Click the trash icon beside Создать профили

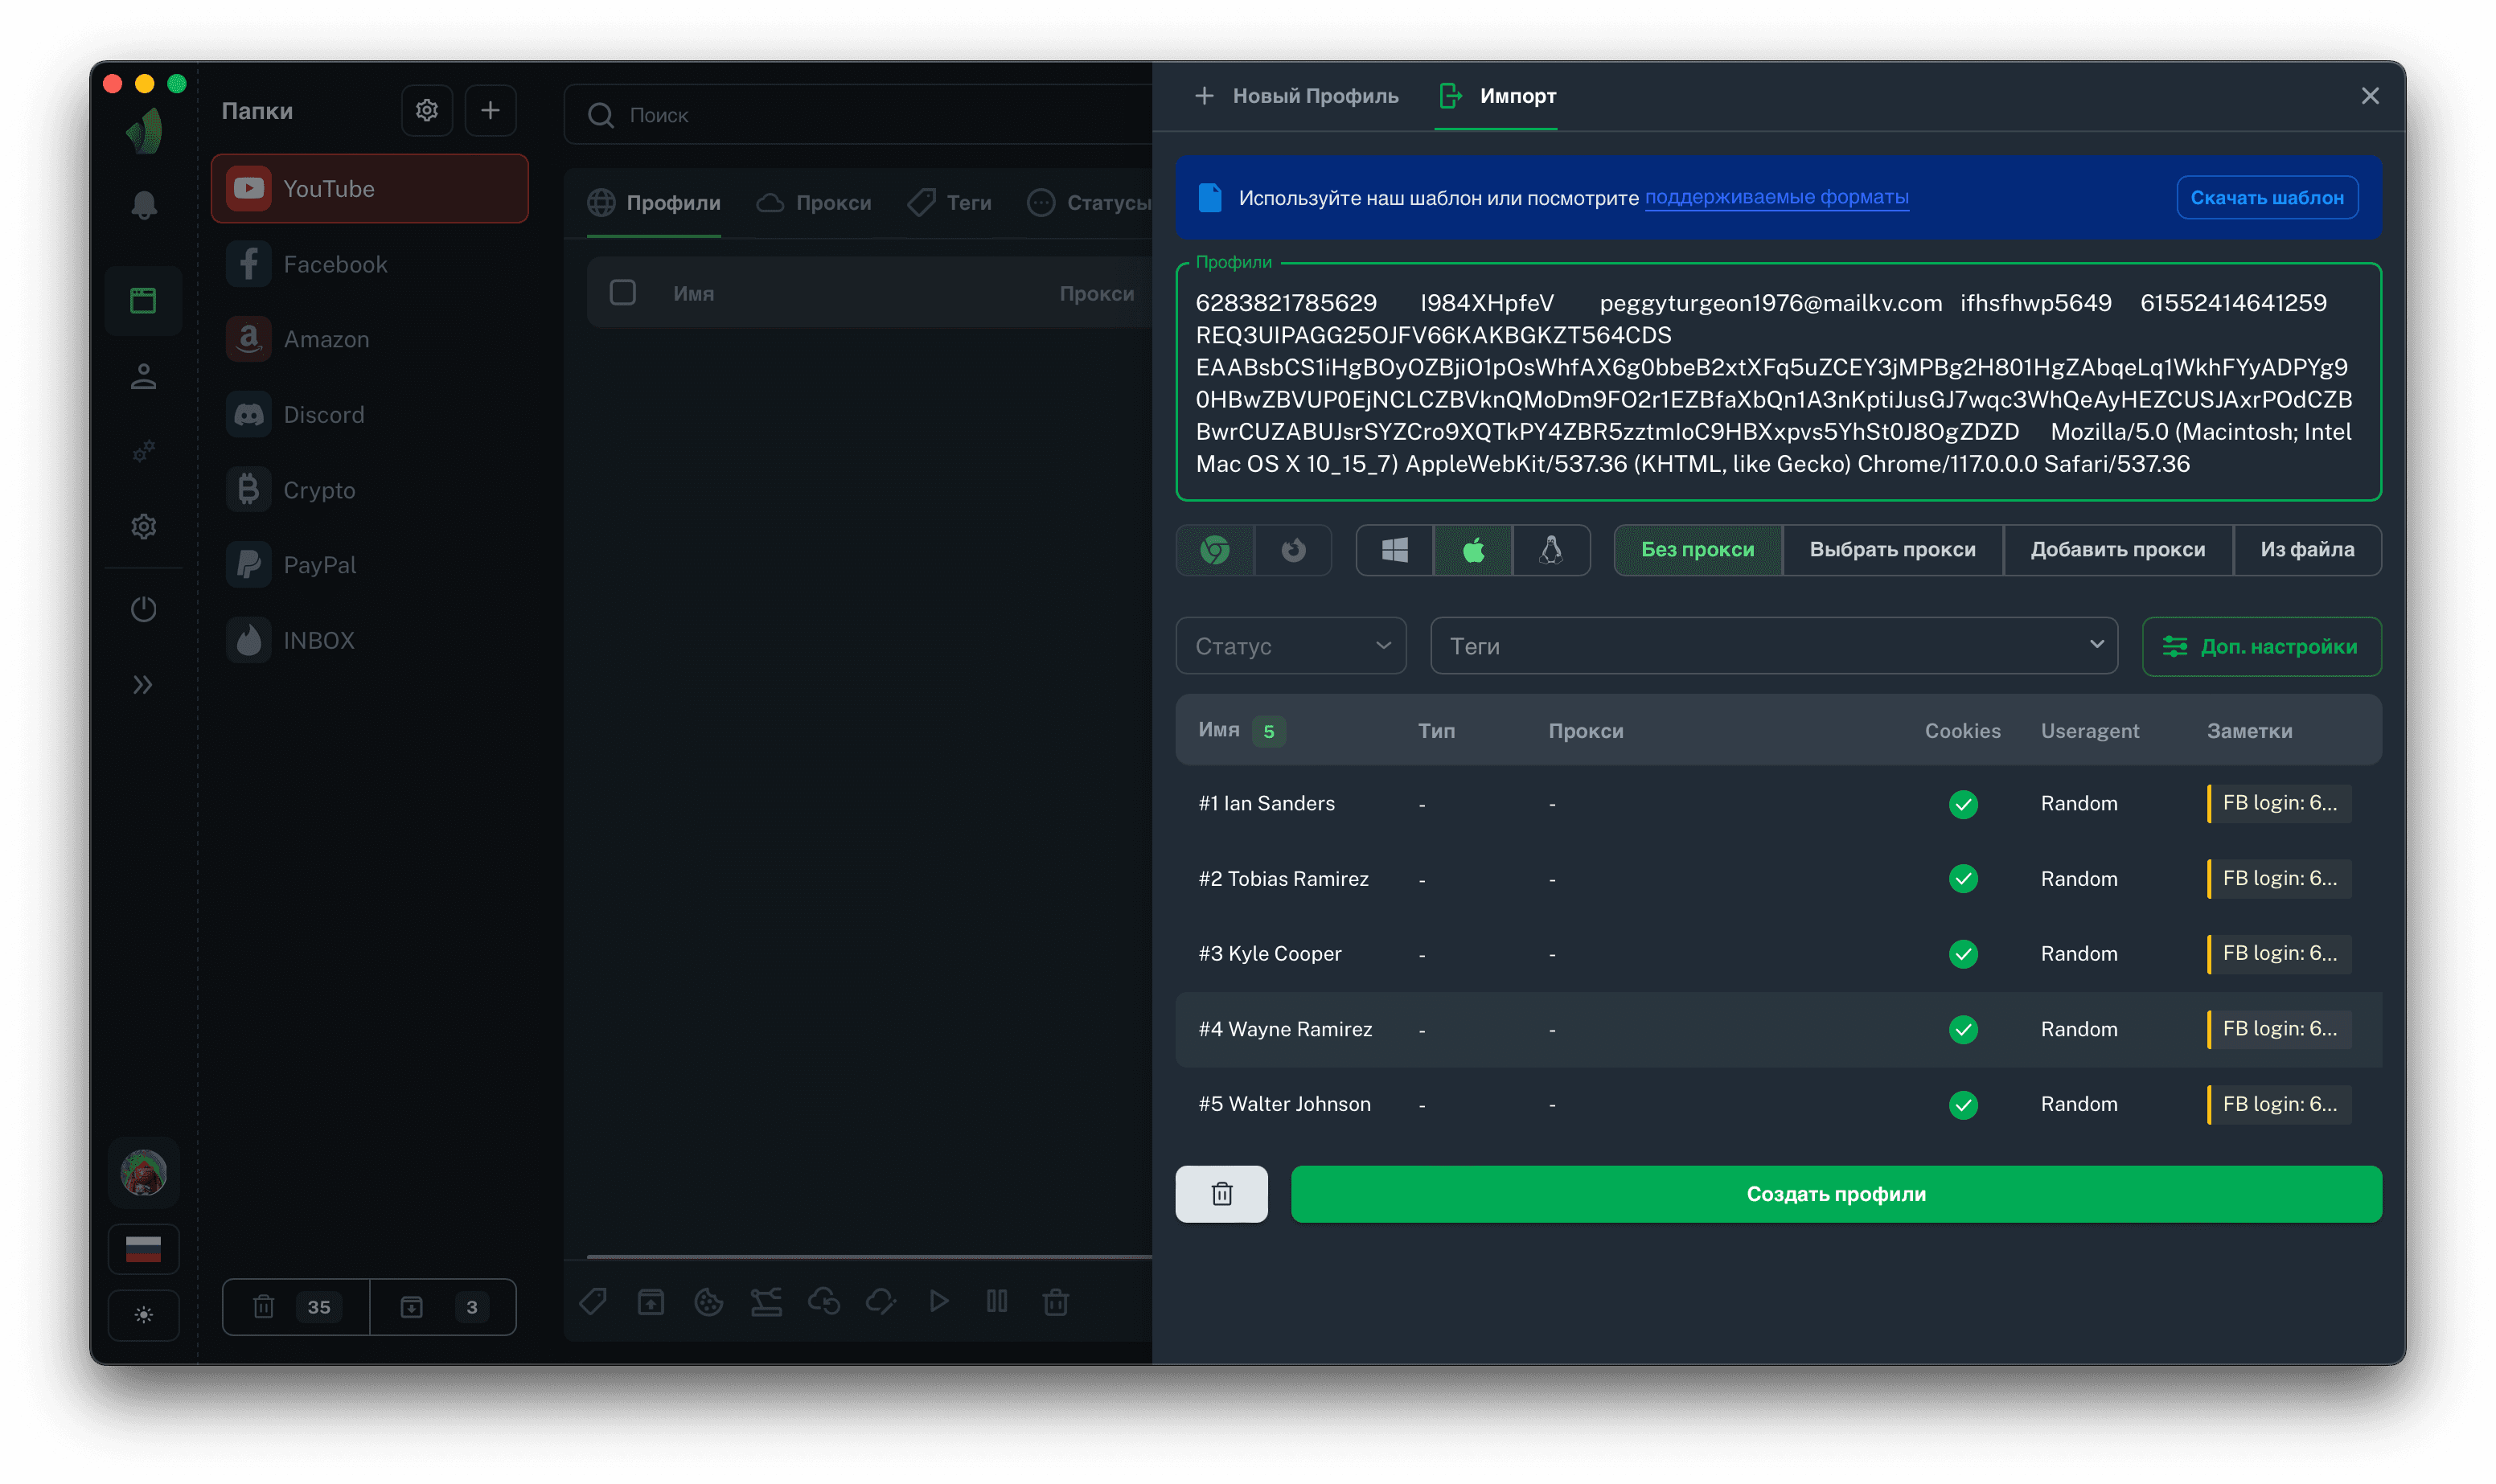tap(1221, 1194)
